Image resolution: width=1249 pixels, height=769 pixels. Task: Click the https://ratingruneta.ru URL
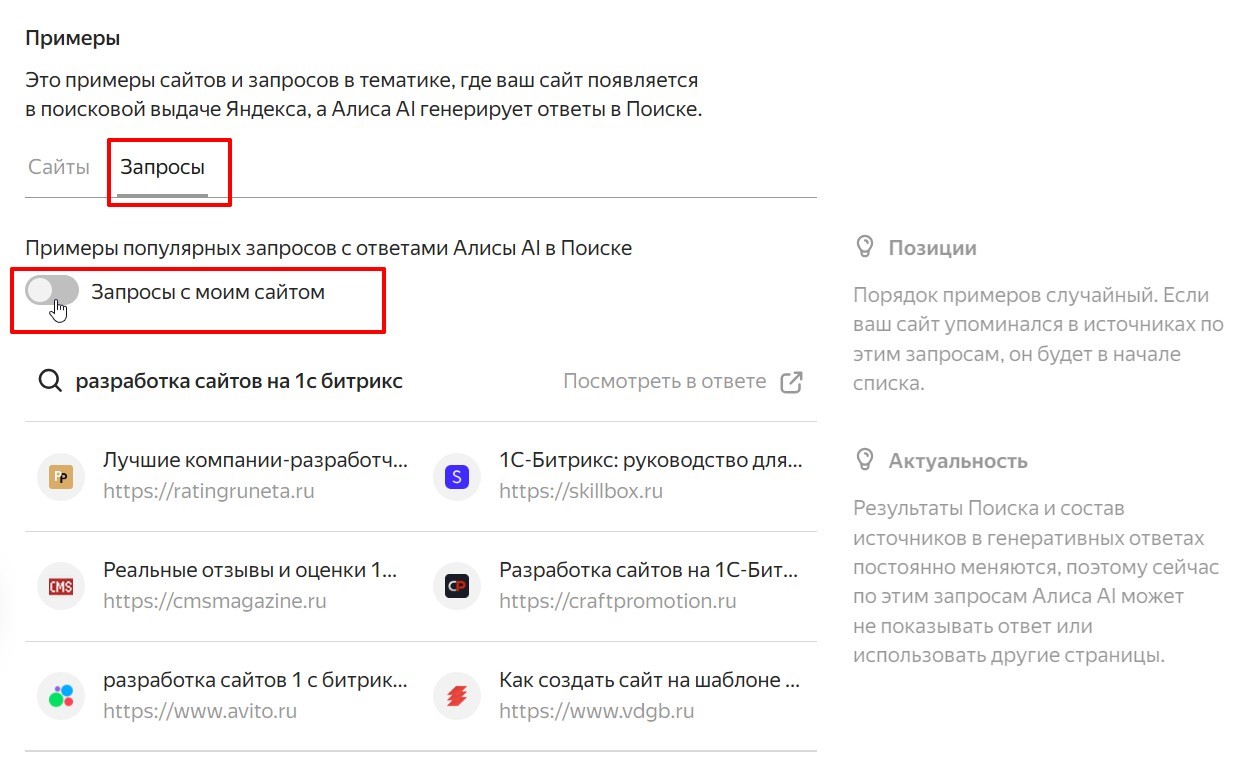pos(209,491)
